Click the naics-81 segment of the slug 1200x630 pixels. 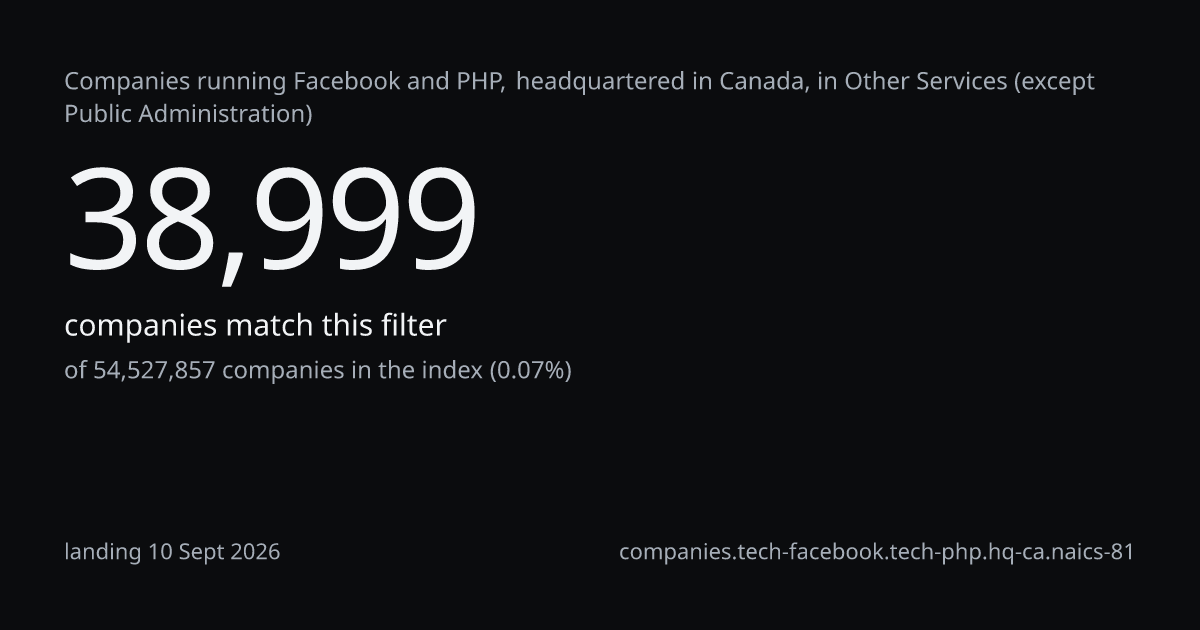point(1094,552)
